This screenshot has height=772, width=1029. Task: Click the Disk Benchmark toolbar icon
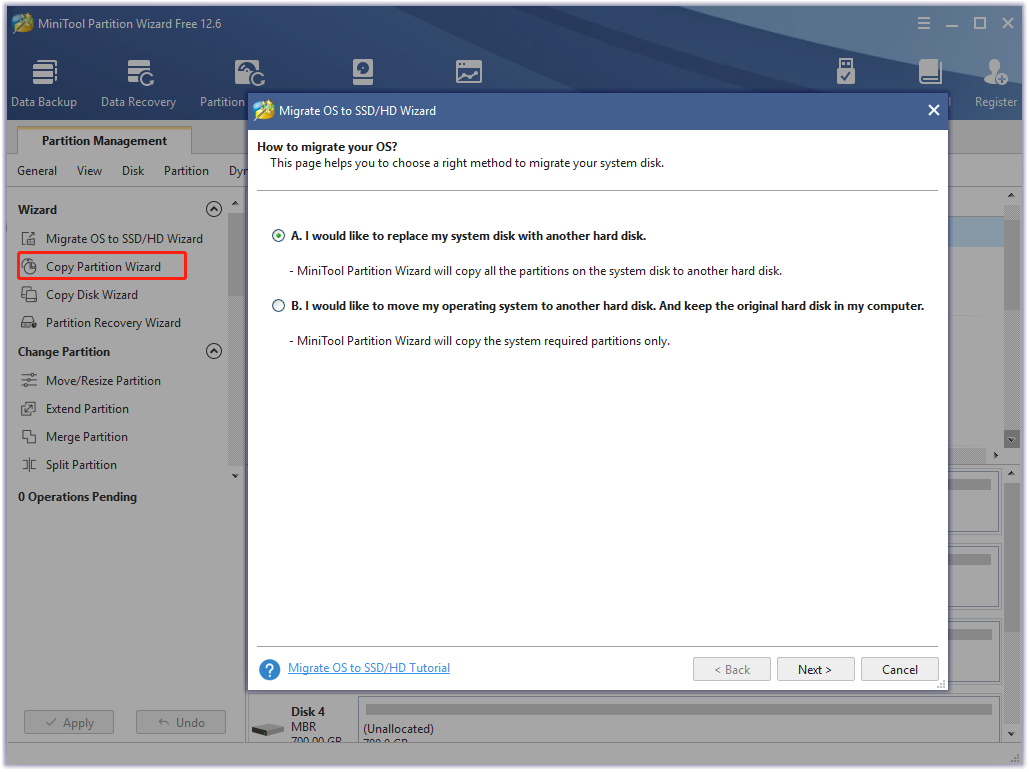click(362, 72)
